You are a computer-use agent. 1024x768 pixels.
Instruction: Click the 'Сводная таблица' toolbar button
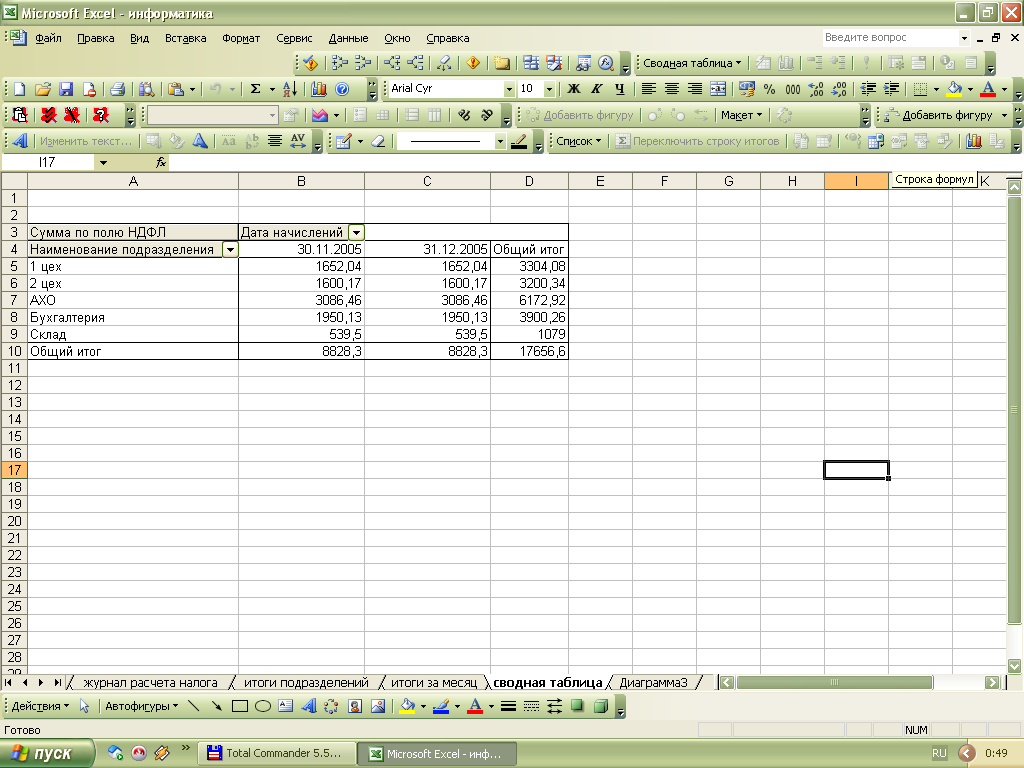click(x=692, y=63)
